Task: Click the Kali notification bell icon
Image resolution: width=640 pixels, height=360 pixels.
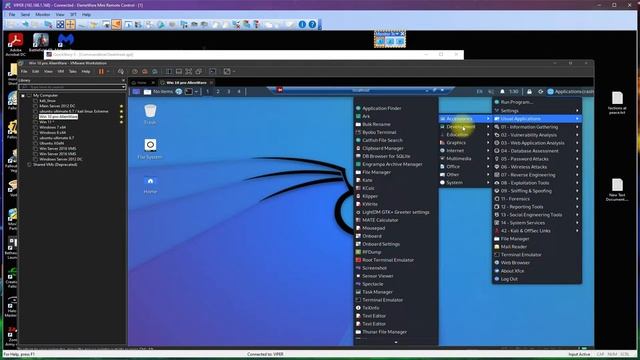Action: pyautogui.click(x=502, y=91)
